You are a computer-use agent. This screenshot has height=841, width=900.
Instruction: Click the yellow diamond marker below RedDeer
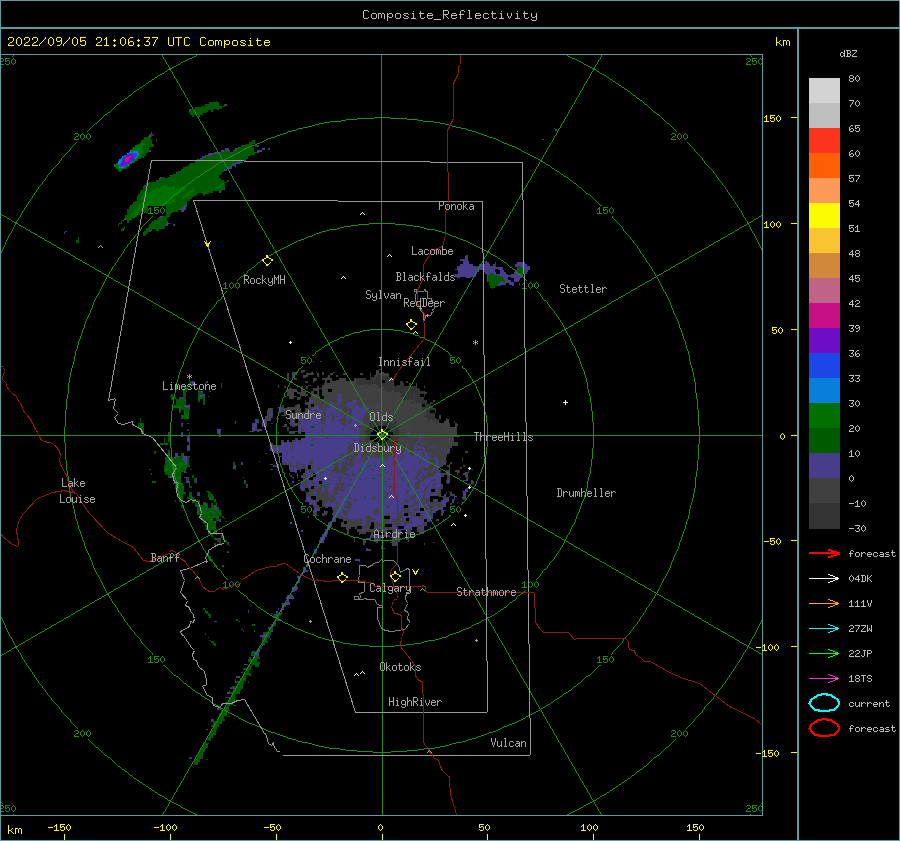click(411, 325)
